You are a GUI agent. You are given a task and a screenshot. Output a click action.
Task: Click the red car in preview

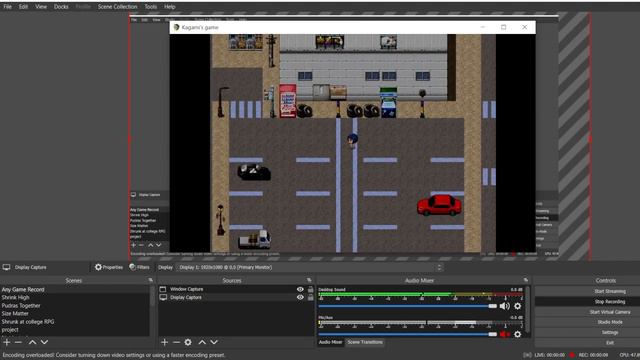(439, 205)
